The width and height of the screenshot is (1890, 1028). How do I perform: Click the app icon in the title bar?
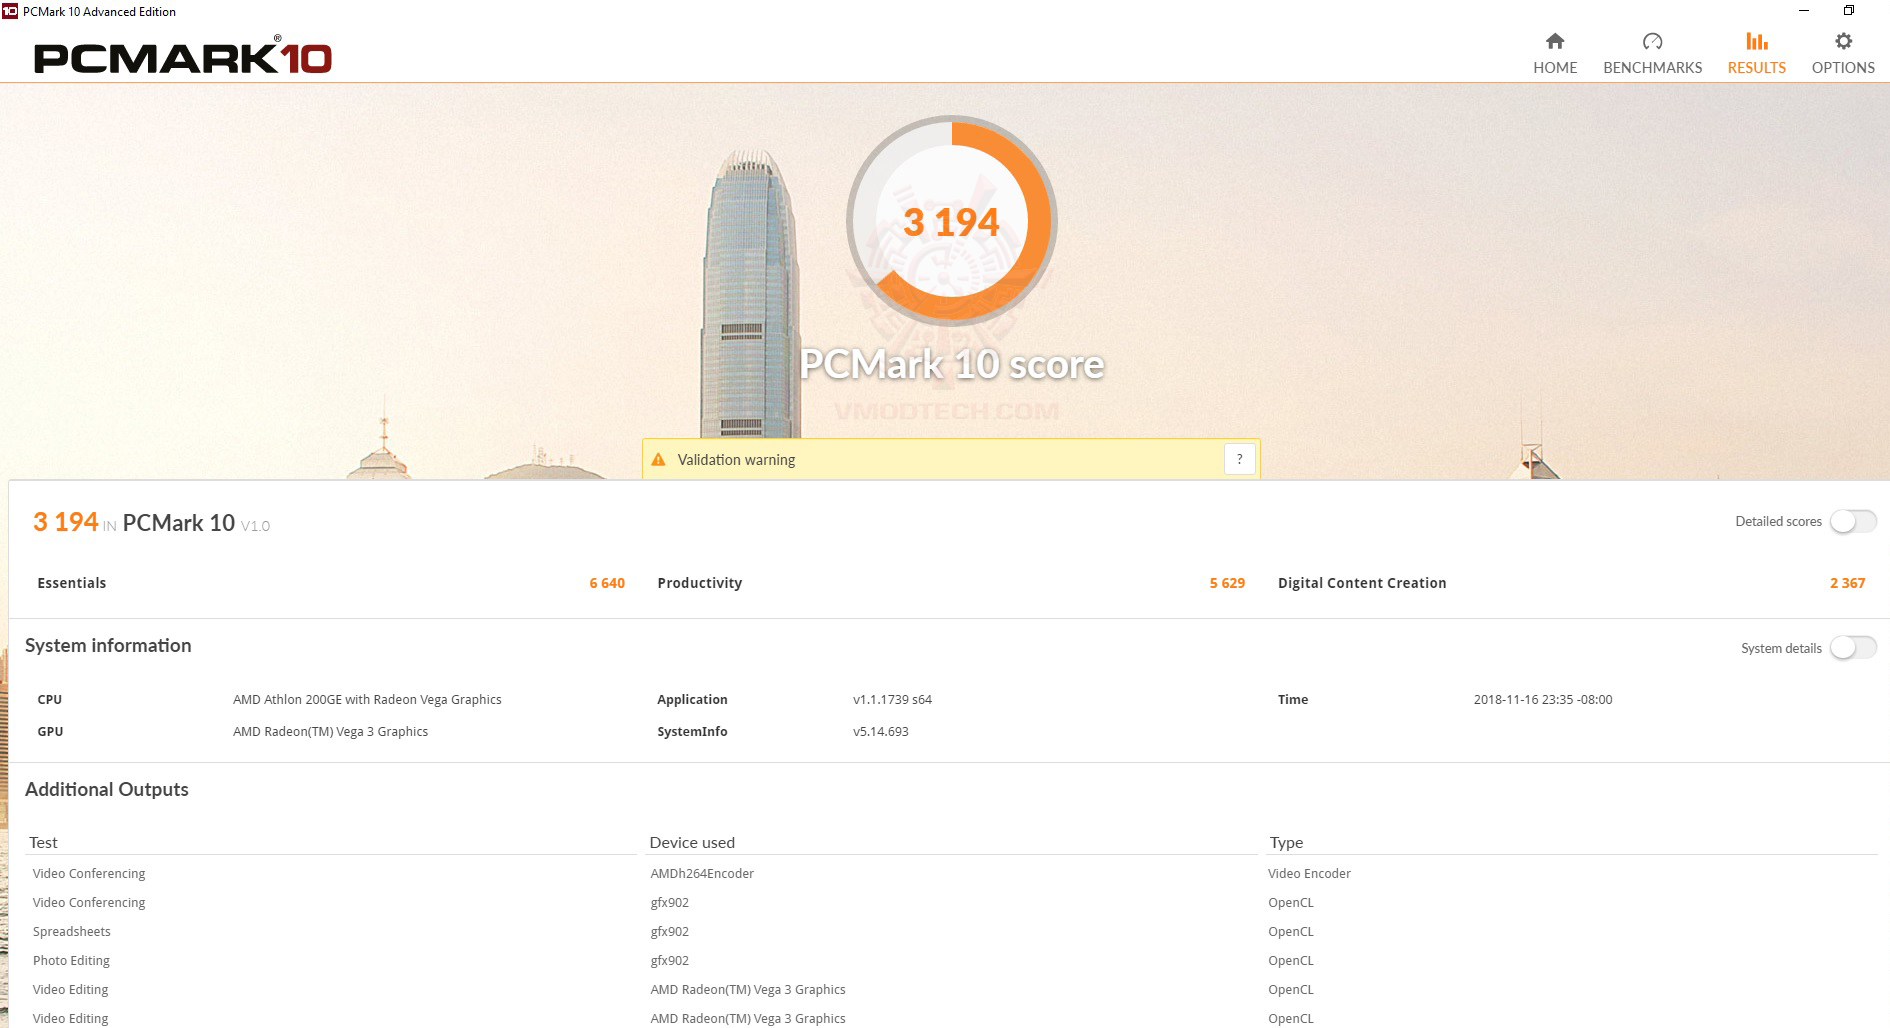coord(10,11)
